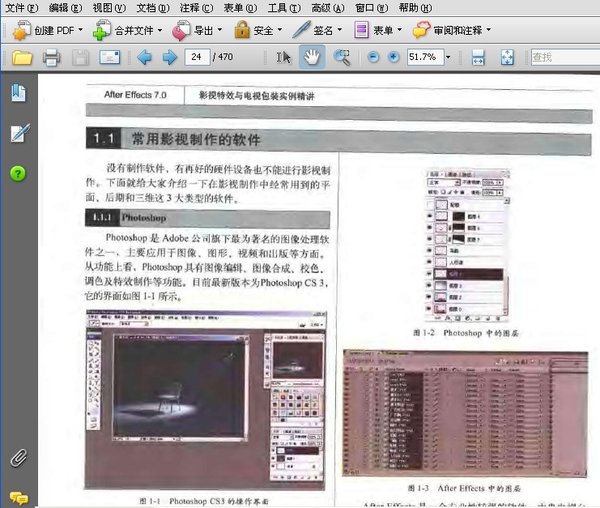This screenshot has width=600, height=508.
Task: Click the 合并文件 button
Action: (127, 30)
